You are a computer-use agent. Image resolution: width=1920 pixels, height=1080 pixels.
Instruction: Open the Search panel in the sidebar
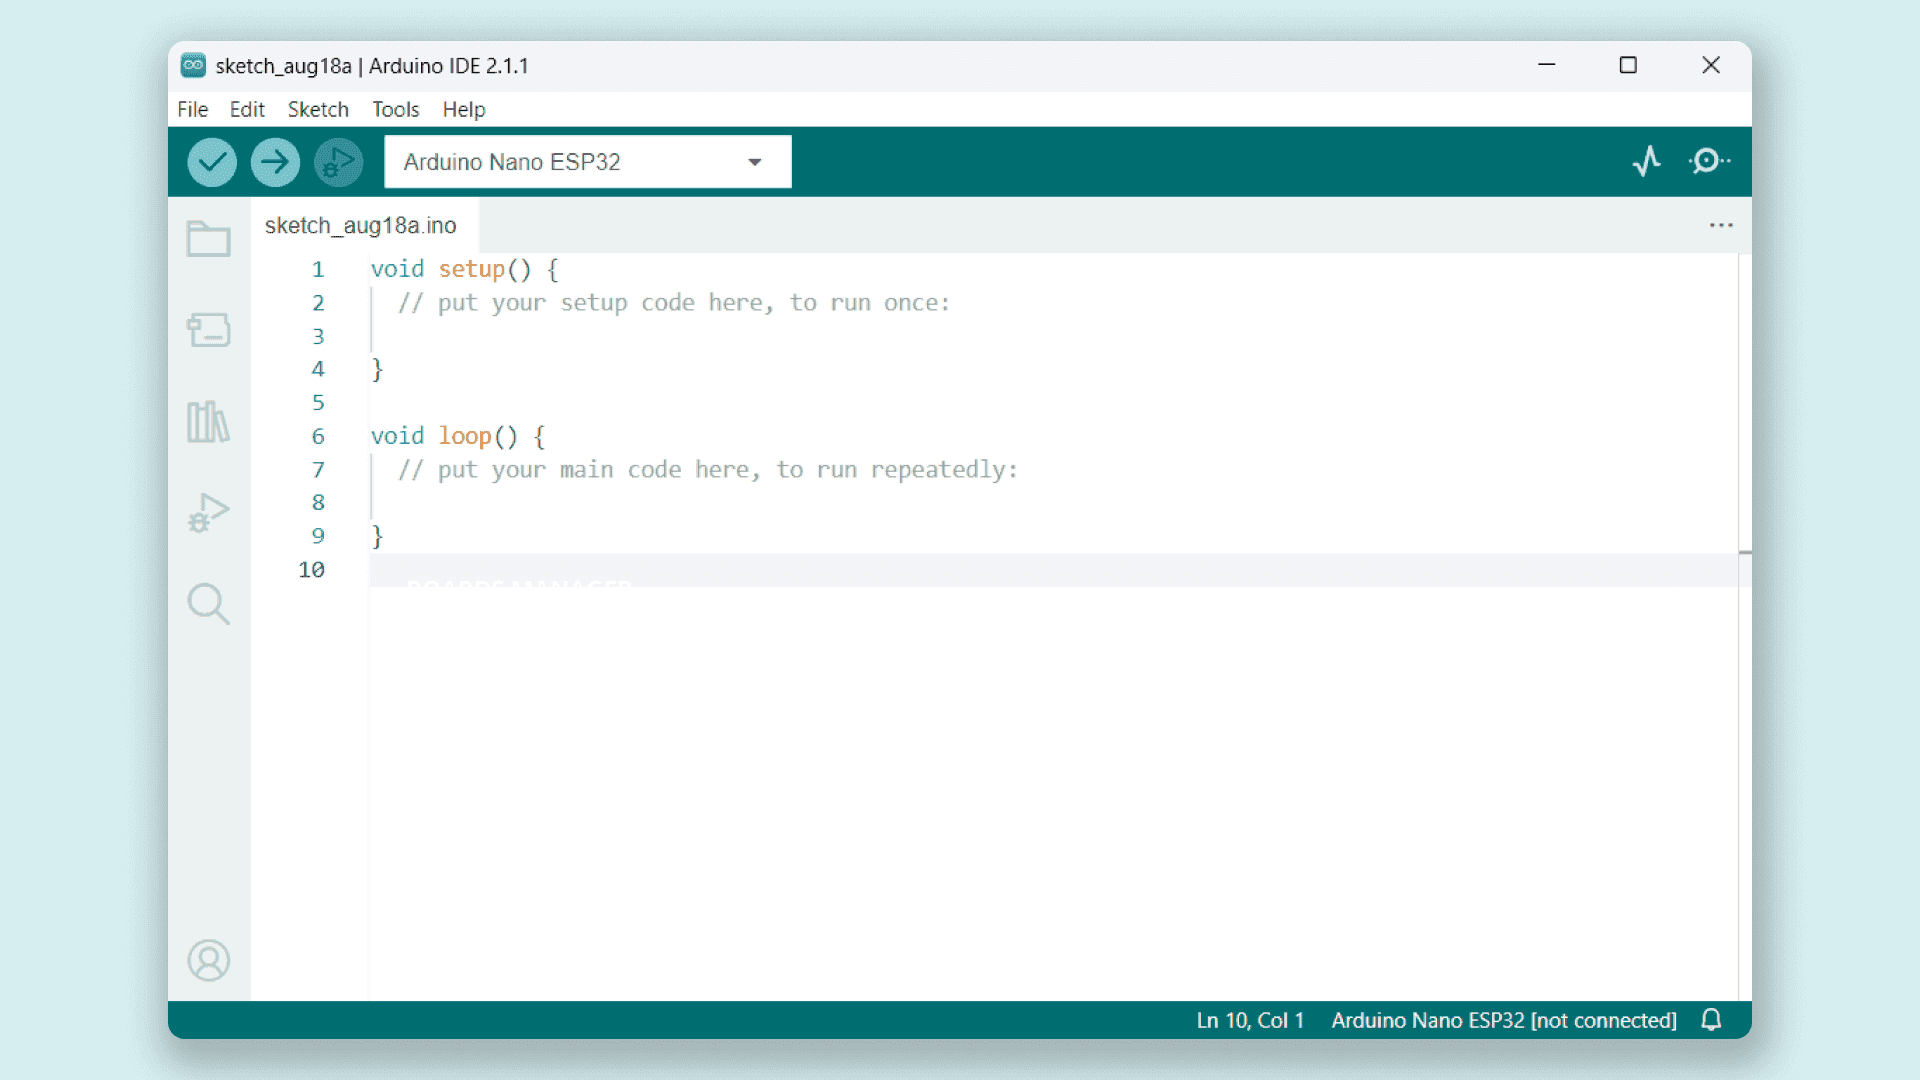[x=208, y=604]
